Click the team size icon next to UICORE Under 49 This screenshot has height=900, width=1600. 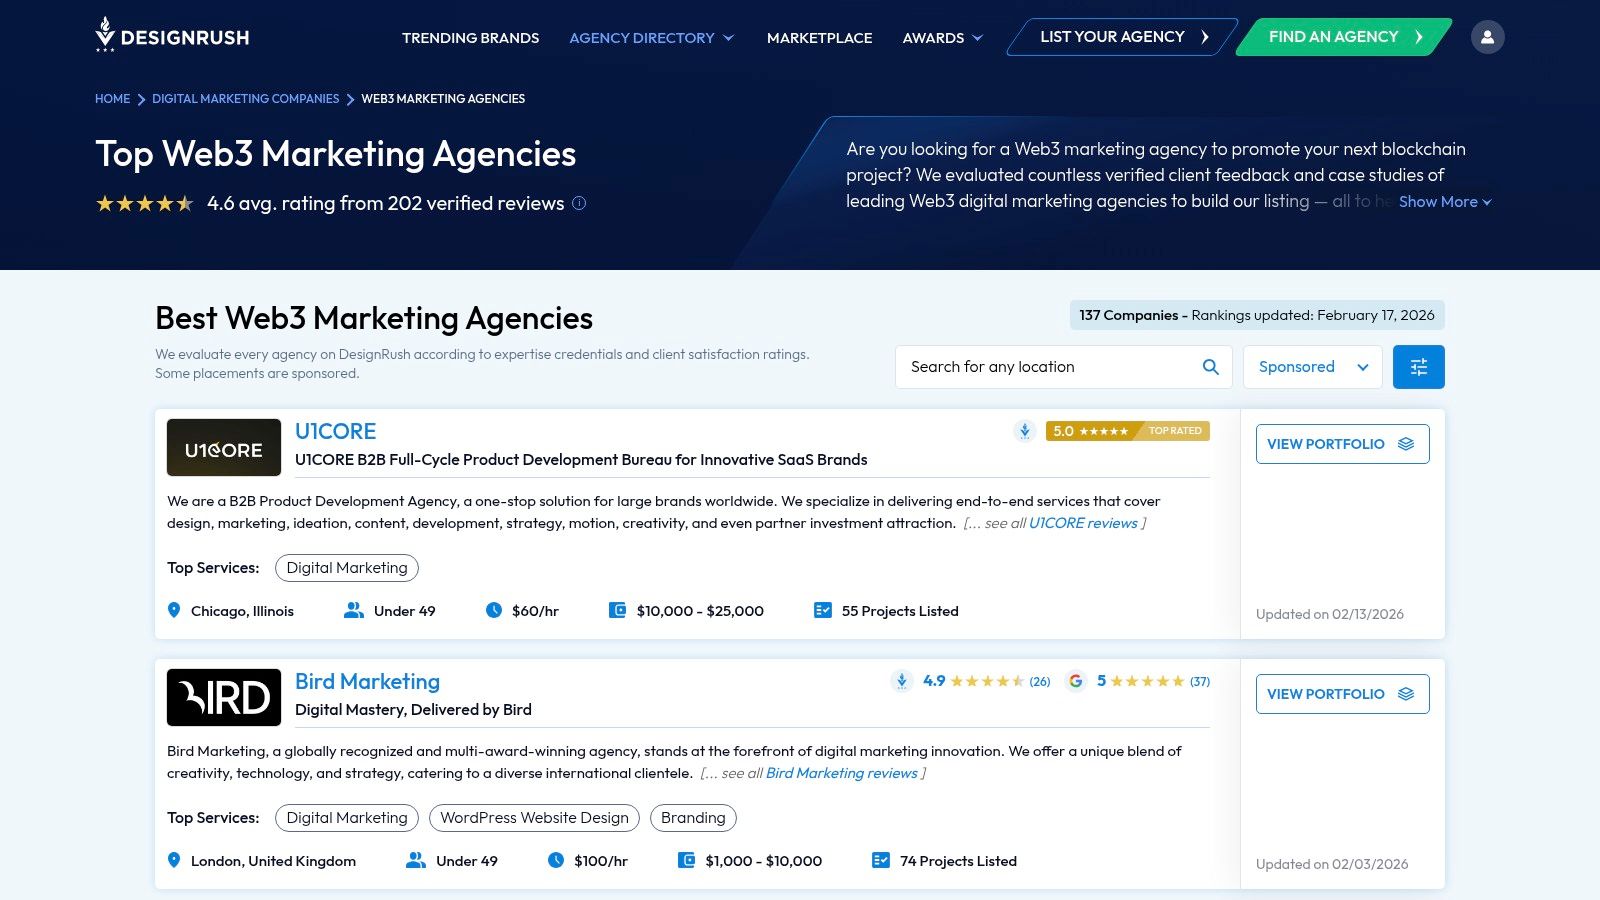point(353,610)
